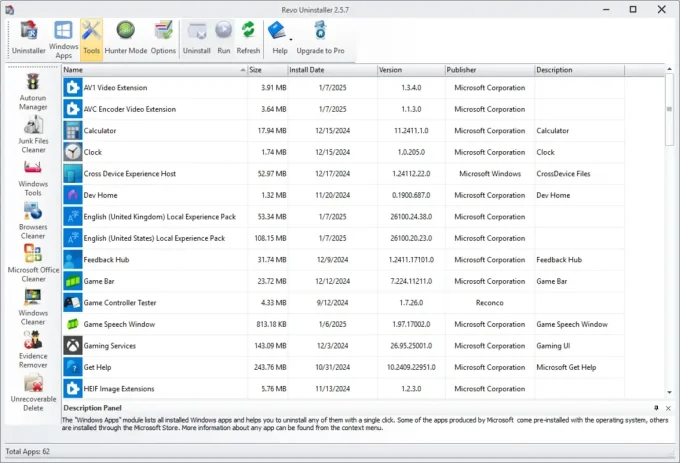Expand the Help dropdown arrow
The height and width of the screenshot is (463, 680).
coord(291,40)
